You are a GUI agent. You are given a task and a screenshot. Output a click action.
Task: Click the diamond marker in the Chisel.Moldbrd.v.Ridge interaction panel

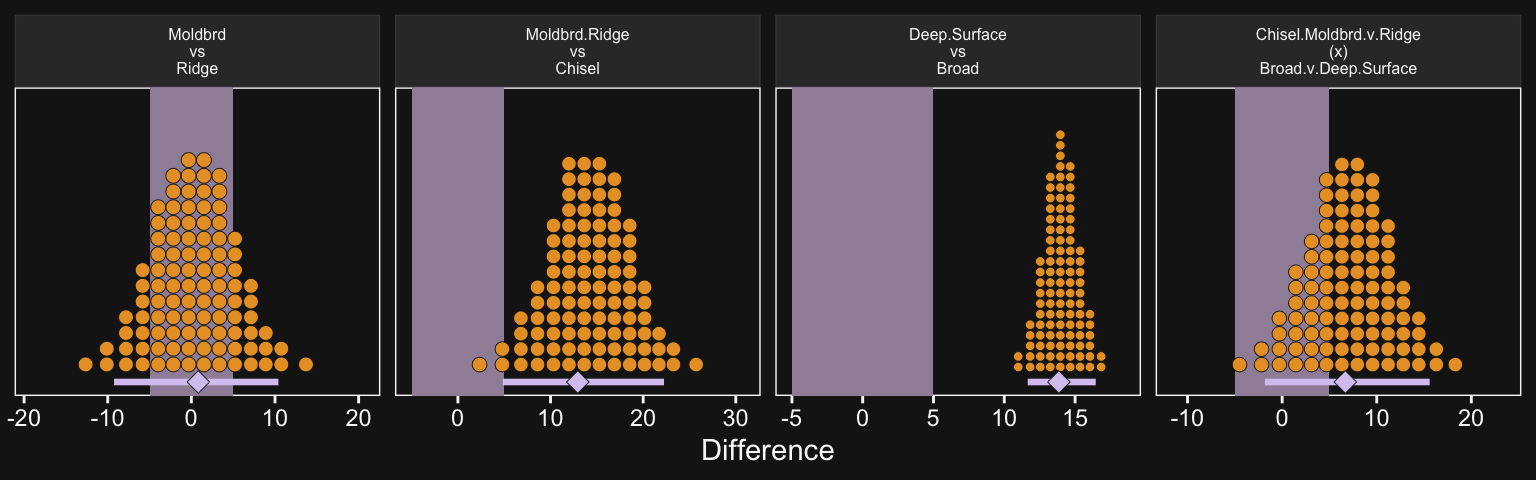coord(1345,382)
